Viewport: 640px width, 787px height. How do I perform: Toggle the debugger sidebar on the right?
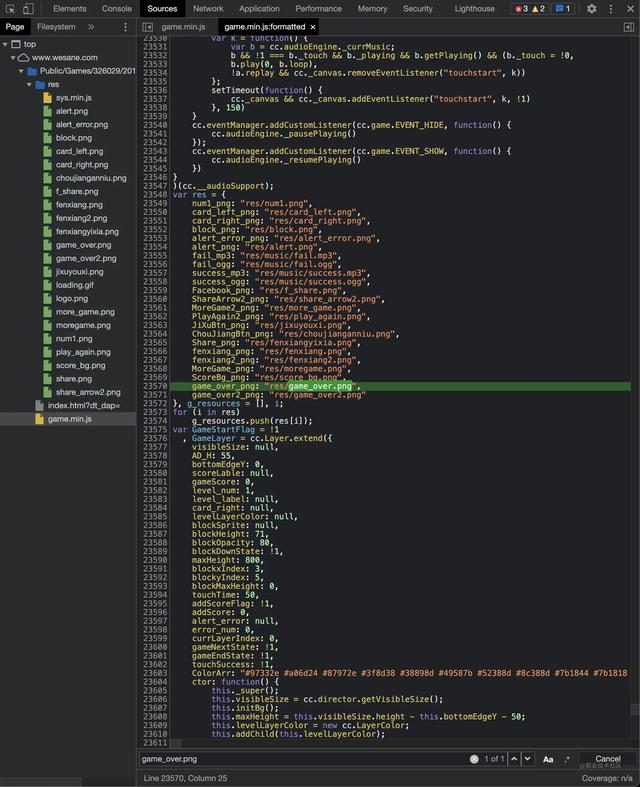[628, 27]
